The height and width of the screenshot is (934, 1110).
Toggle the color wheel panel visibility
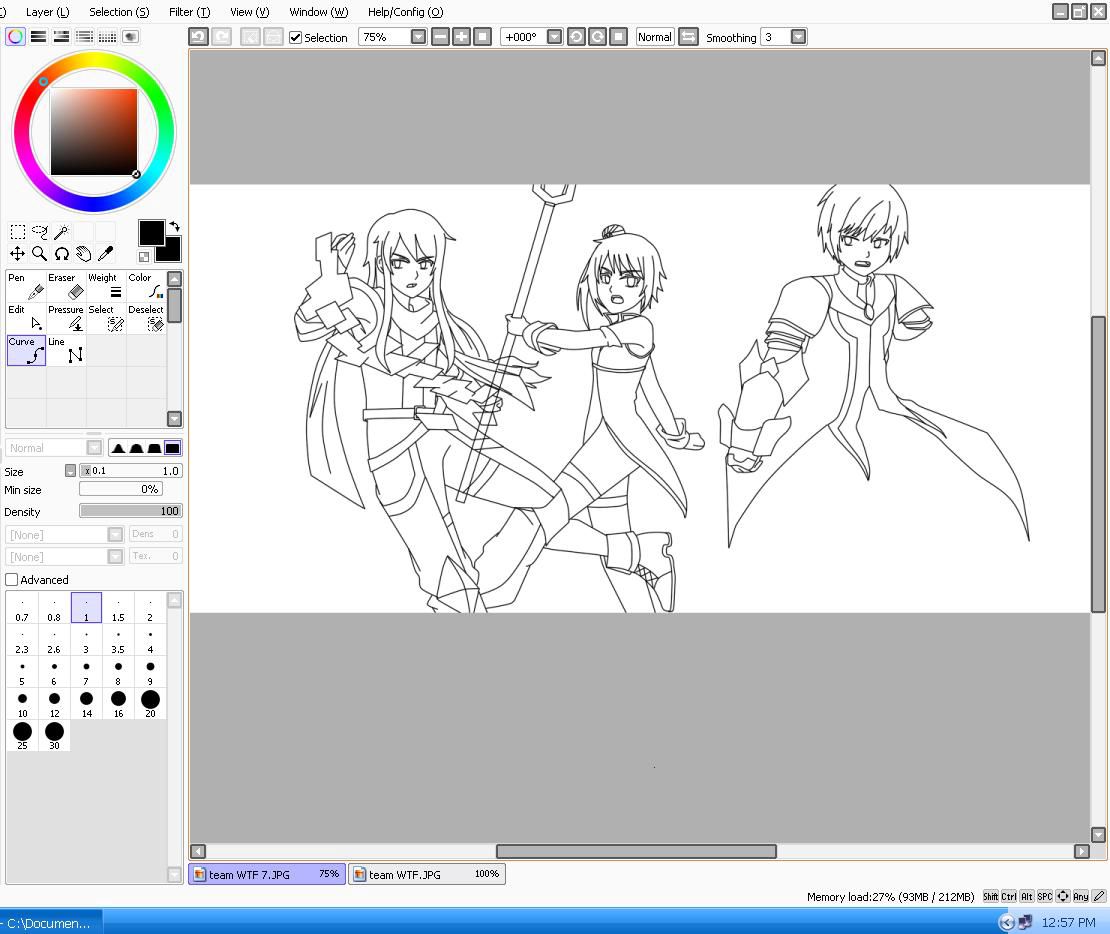[x=15, y=37]
